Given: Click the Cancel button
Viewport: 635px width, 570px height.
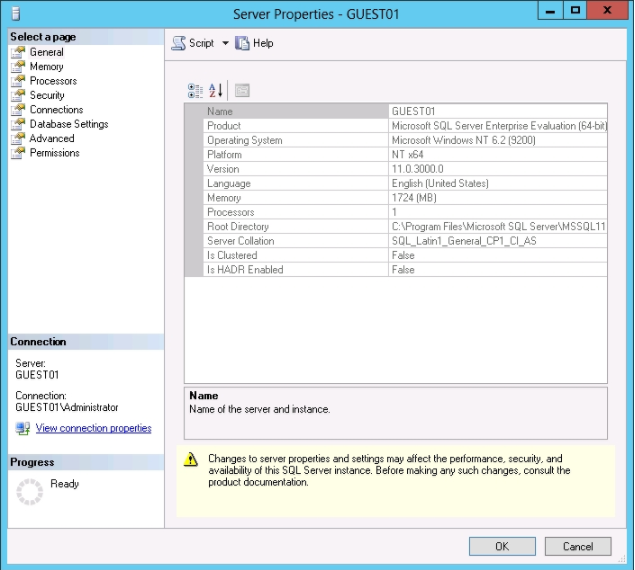Looking at the screenshot, I should click(578, 547).
